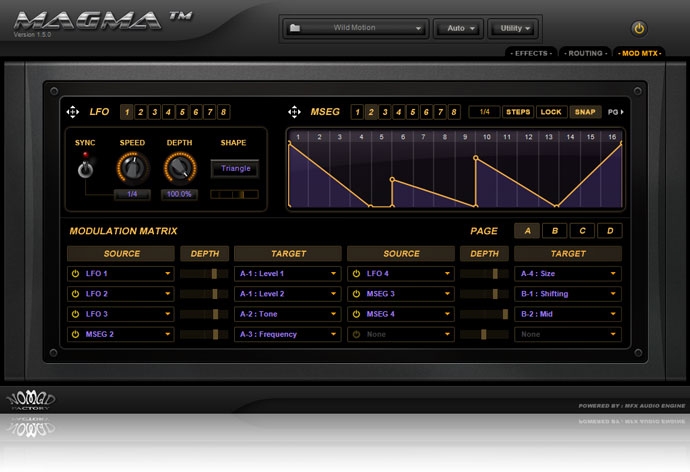
Task: Select MSEG number 2
Action: pyautogui.click(x=371, y=112)
